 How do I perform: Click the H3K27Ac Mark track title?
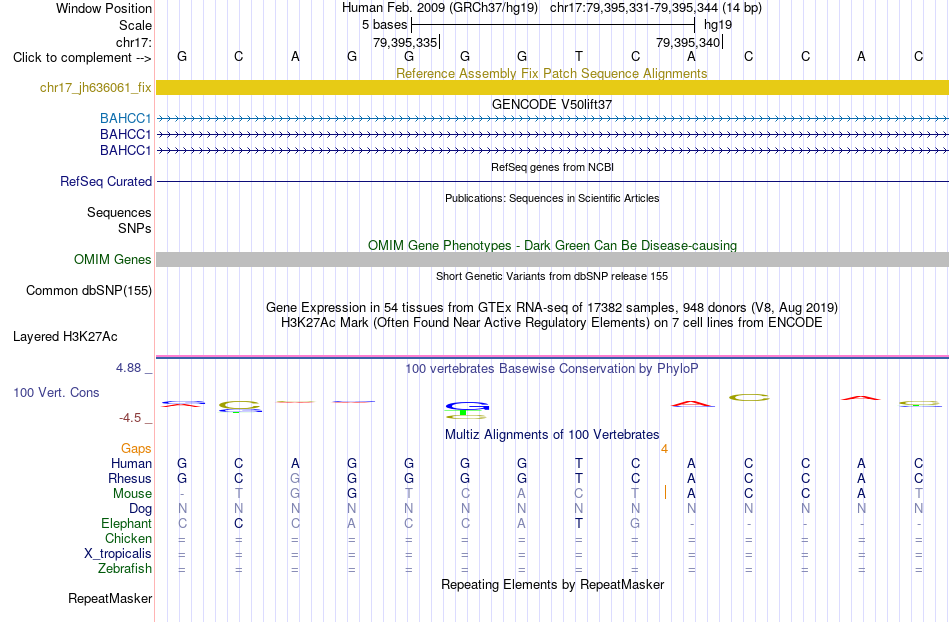pos(551,322)
